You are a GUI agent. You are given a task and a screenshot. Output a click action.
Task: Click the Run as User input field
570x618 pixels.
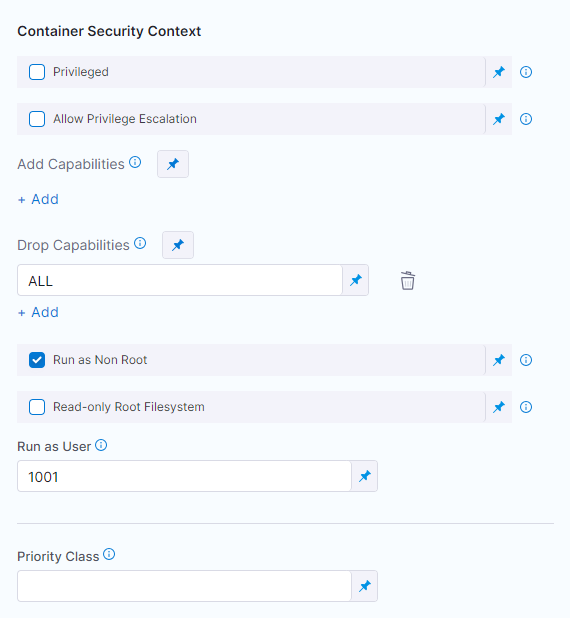point(184,476)
